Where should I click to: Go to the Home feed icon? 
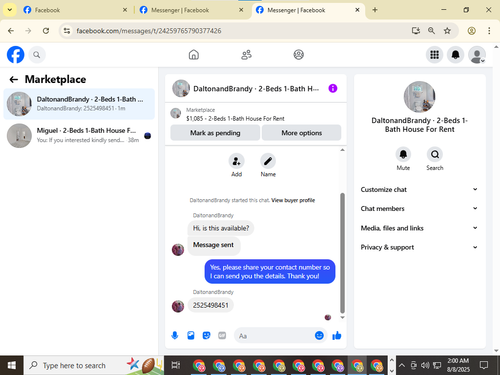[194, 55]
